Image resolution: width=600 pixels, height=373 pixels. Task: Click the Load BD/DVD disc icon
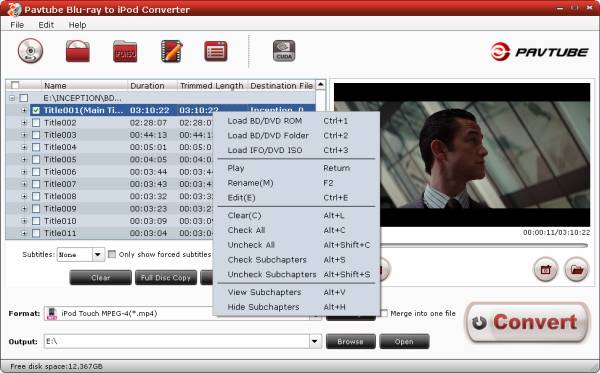pyautogui.click(x=30, y=51)
